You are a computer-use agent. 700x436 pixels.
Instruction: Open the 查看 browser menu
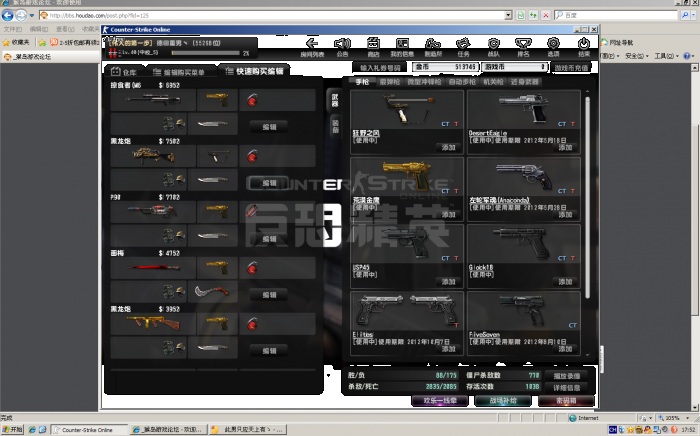pos(65,29)
